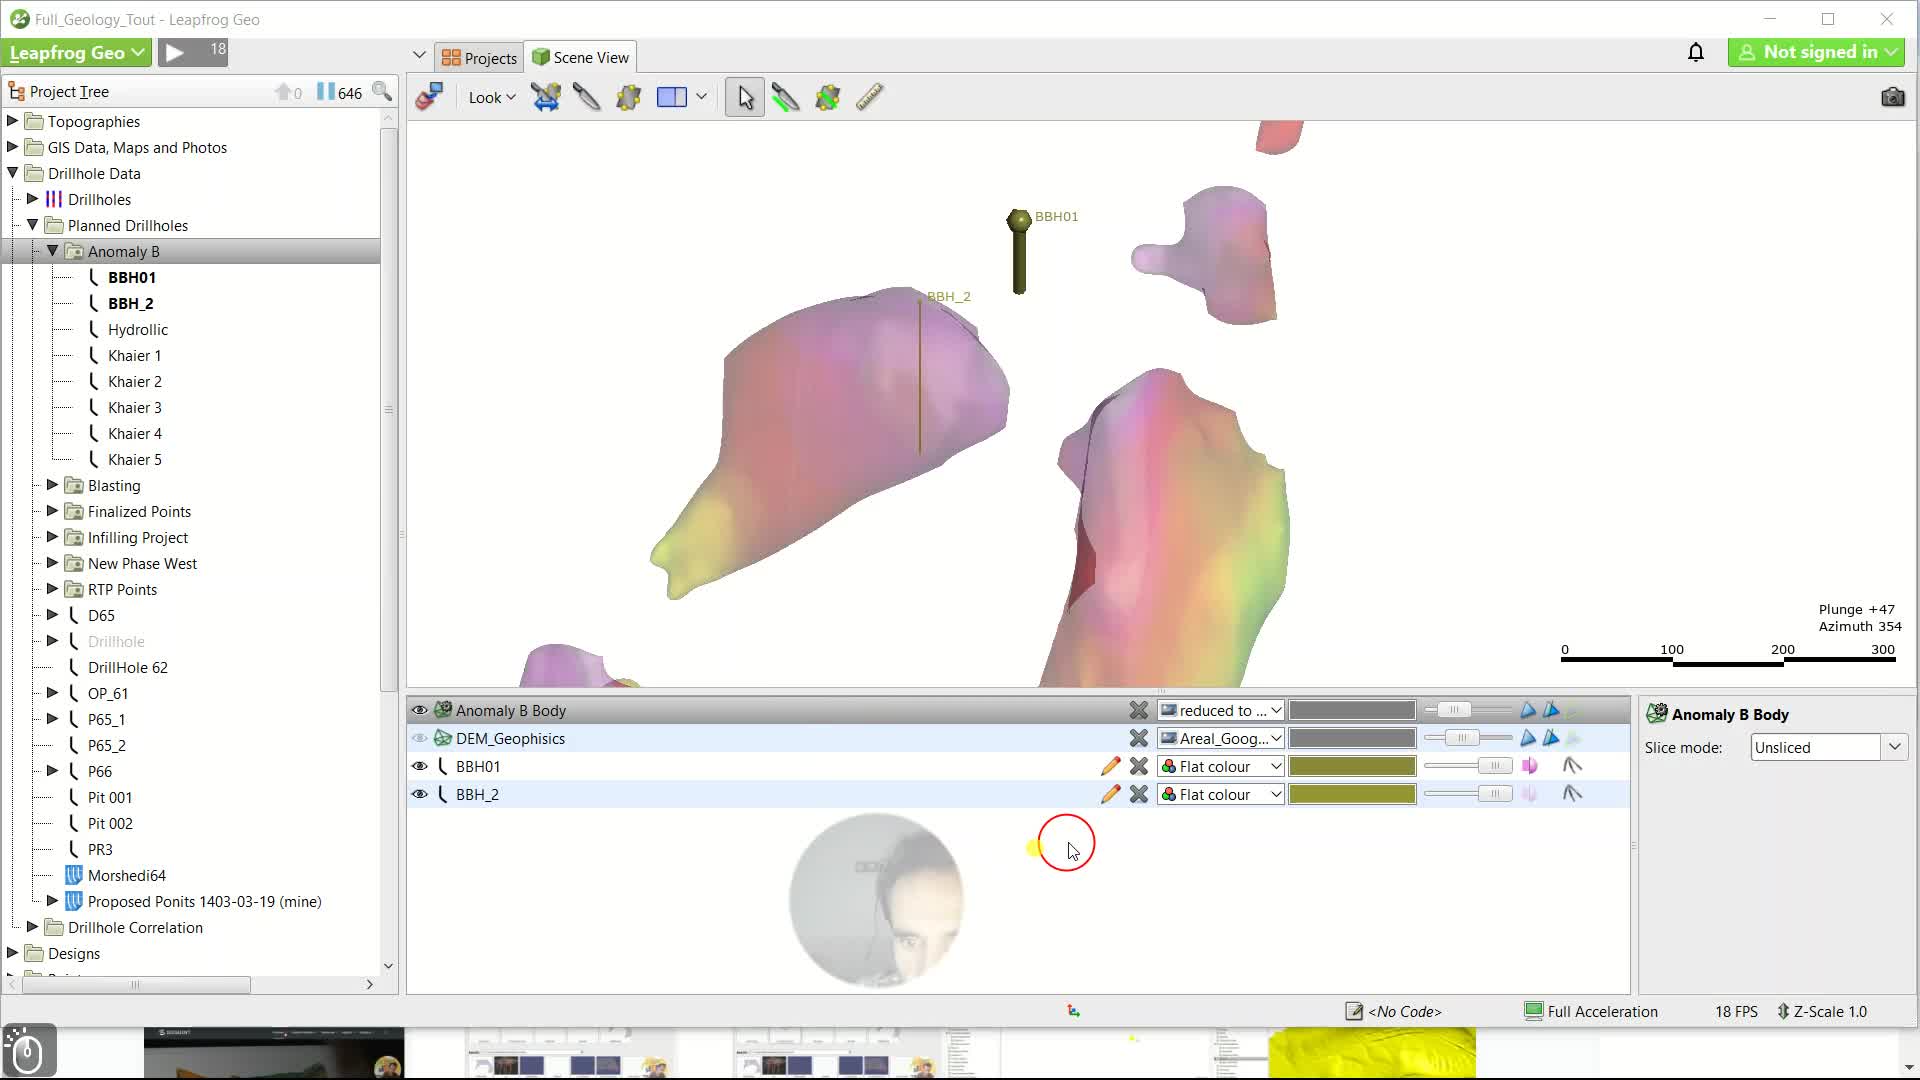Open the notifications bell
This screenshot has width=1920, height=1080.
1696,52
